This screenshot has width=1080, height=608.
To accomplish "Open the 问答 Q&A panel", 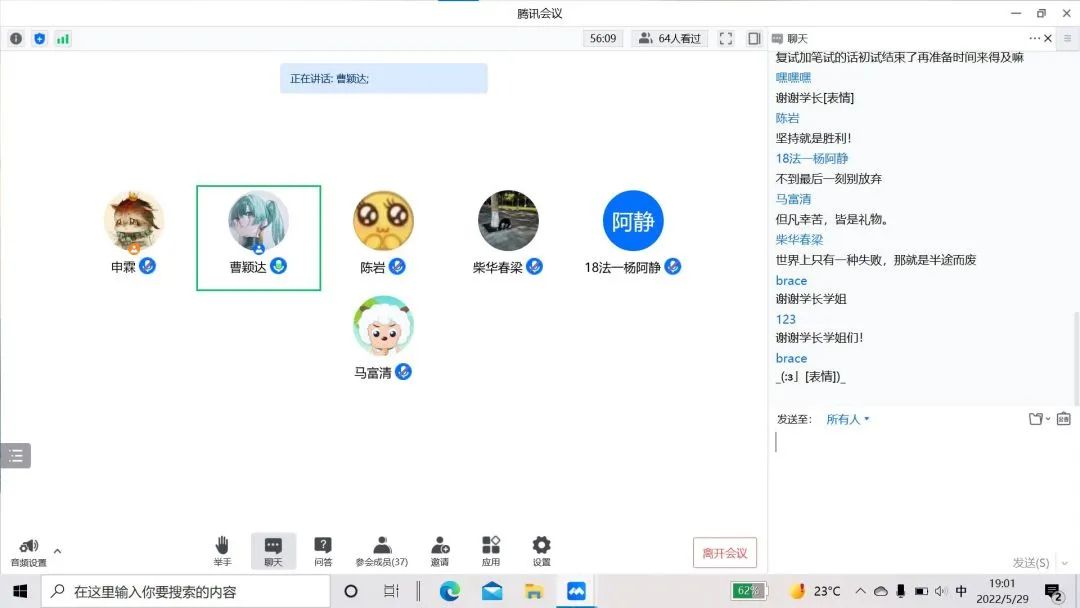I will (323, 550).
